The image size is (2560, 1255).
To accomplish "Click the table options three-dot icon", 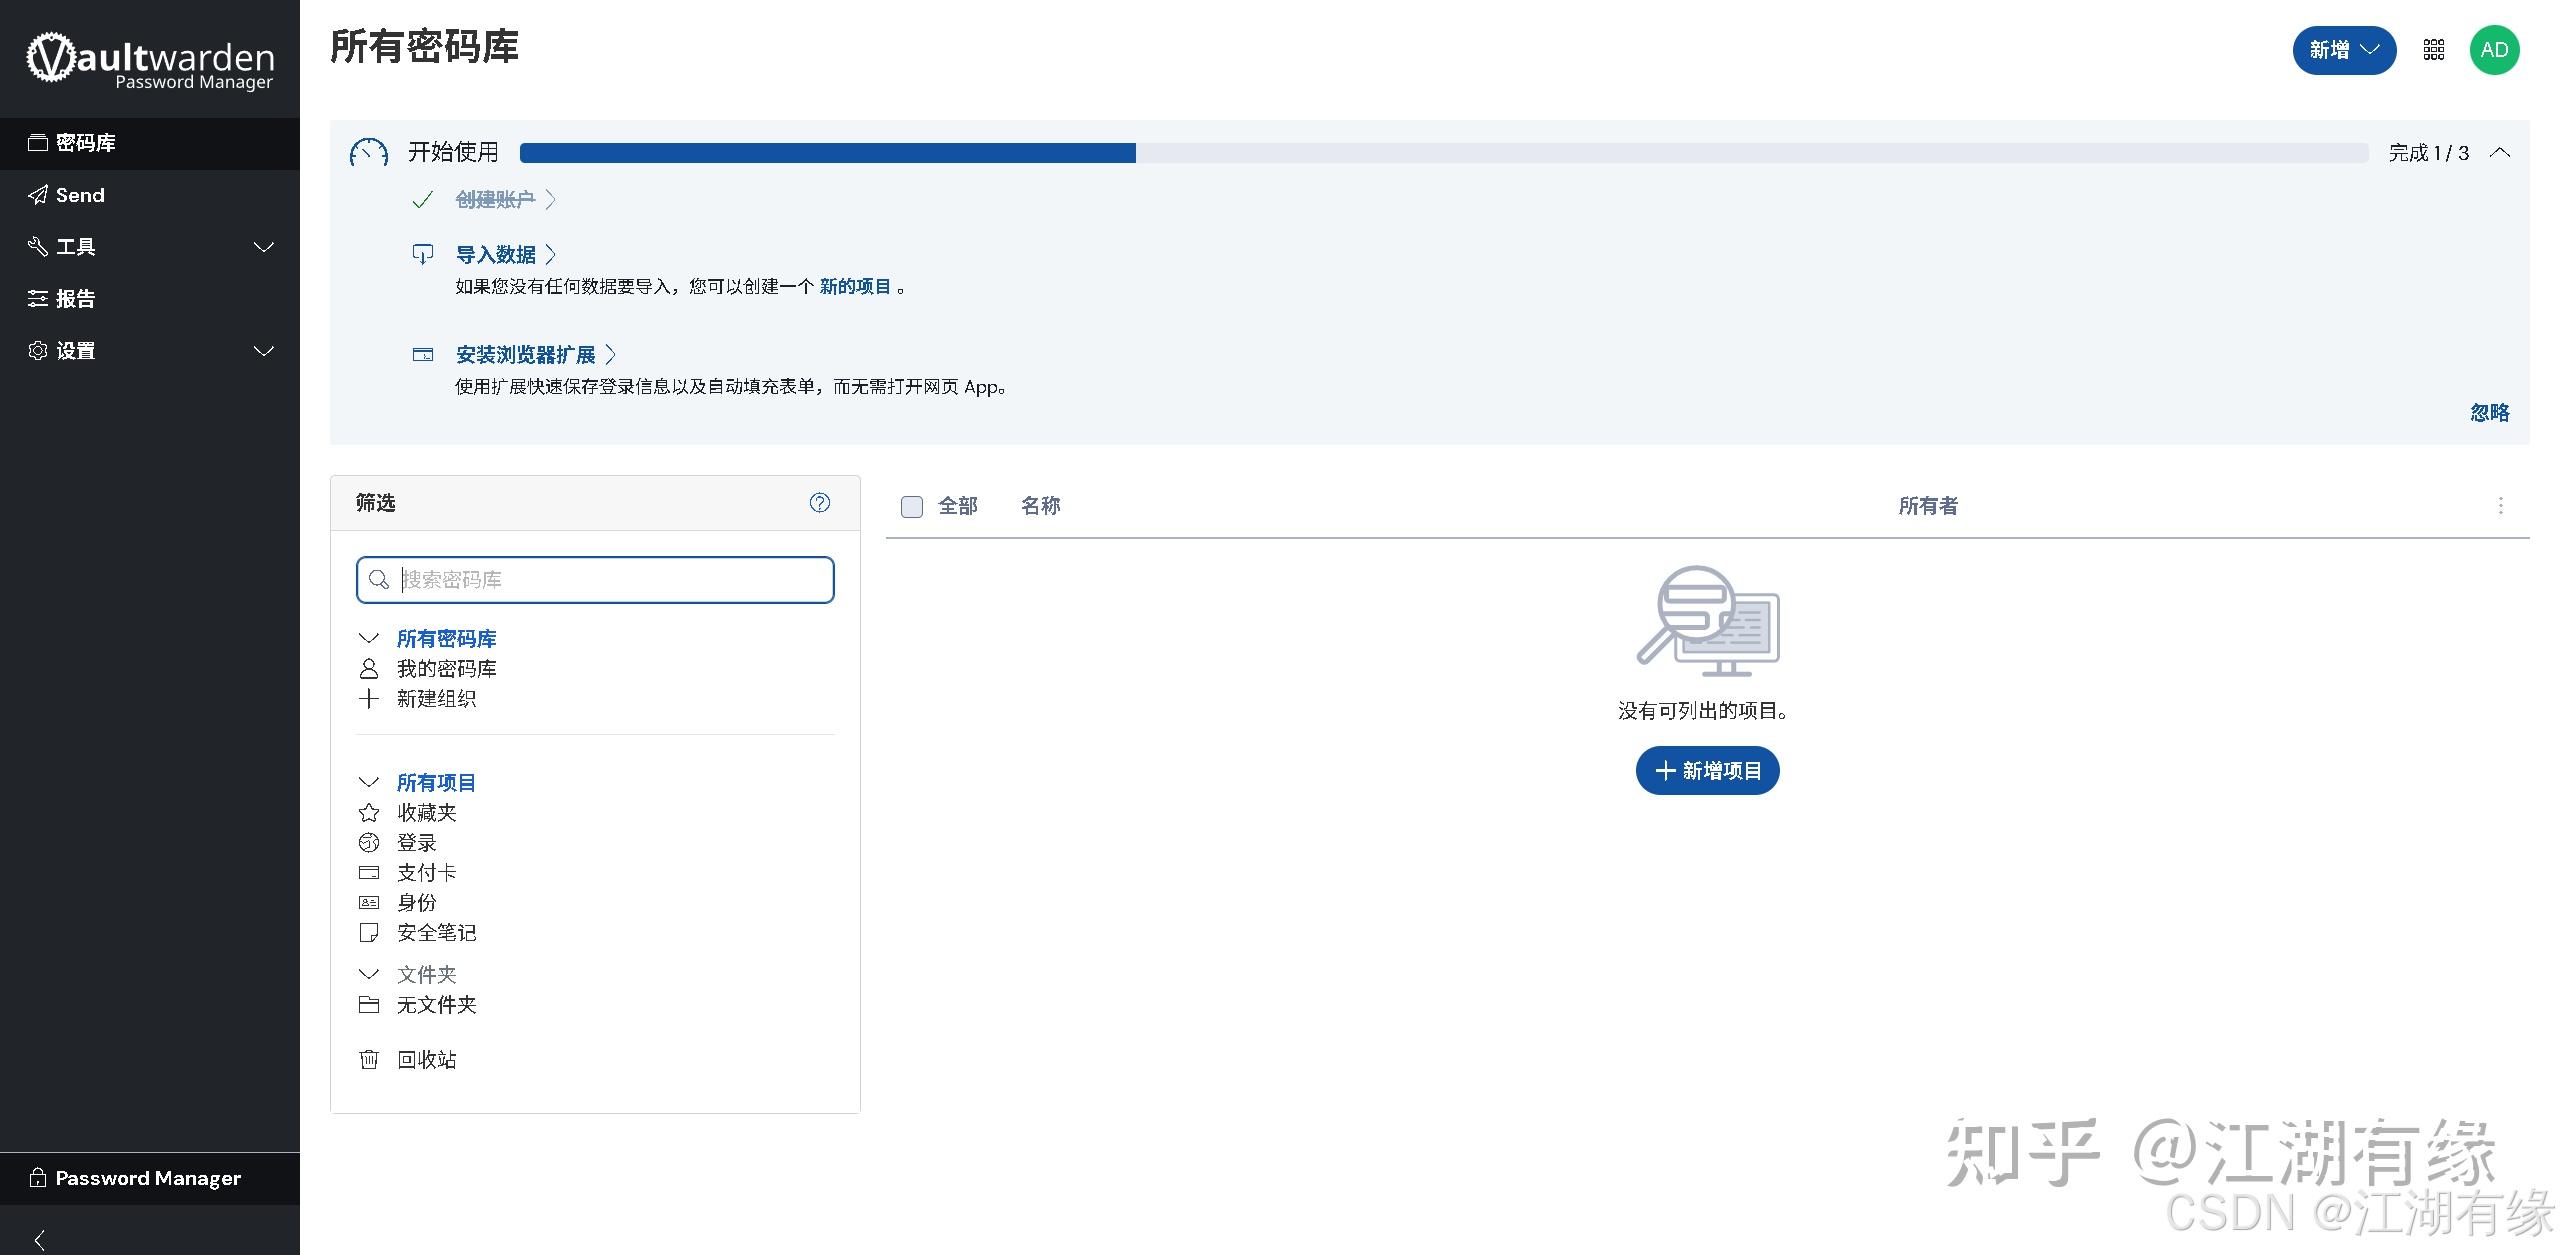I will (2500, 506).
